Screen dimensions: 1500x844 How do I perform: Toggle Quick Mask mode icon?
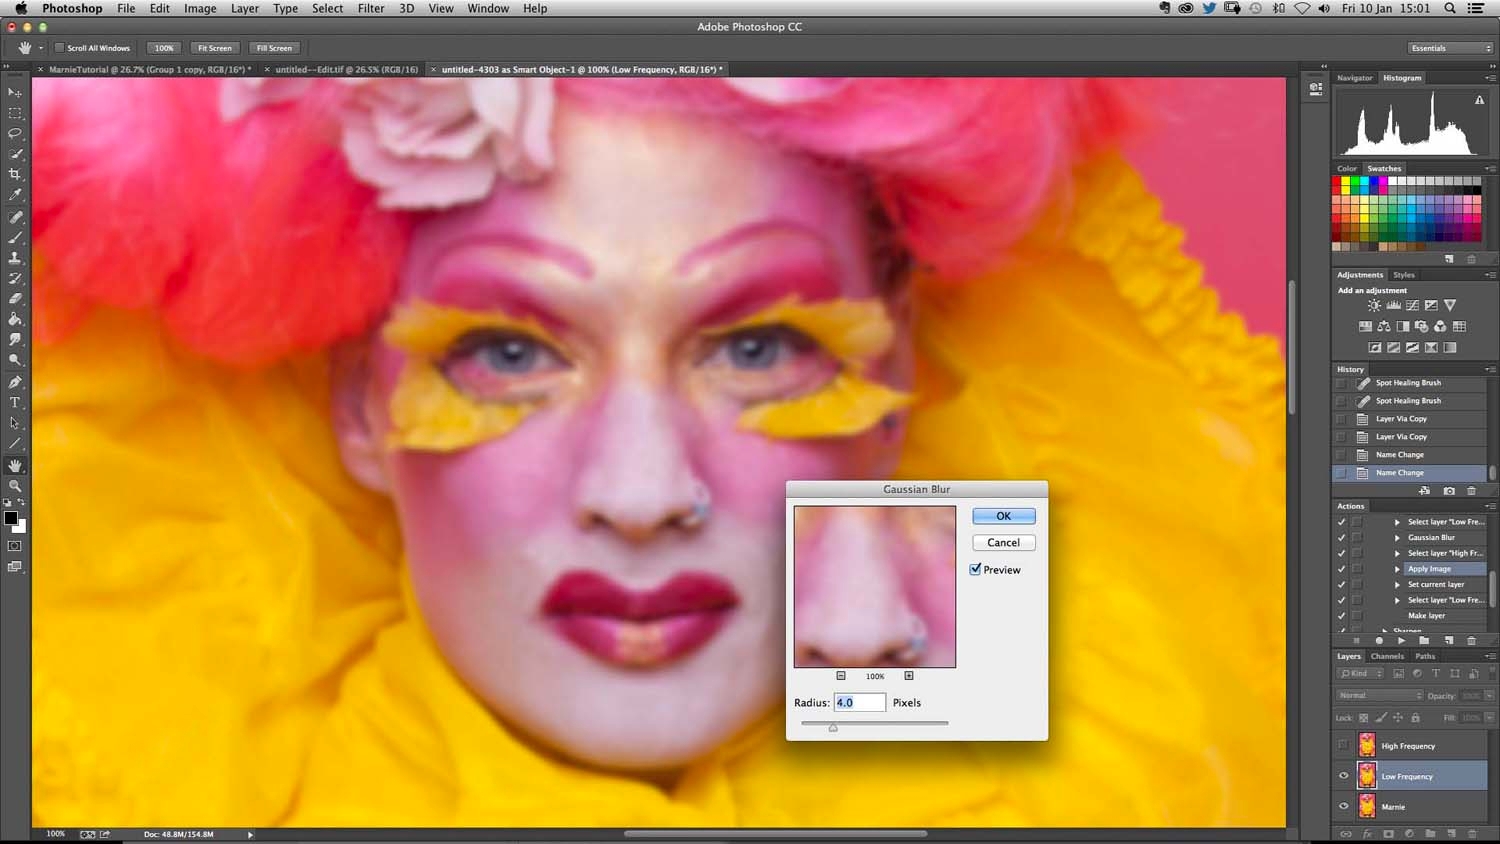15,546
